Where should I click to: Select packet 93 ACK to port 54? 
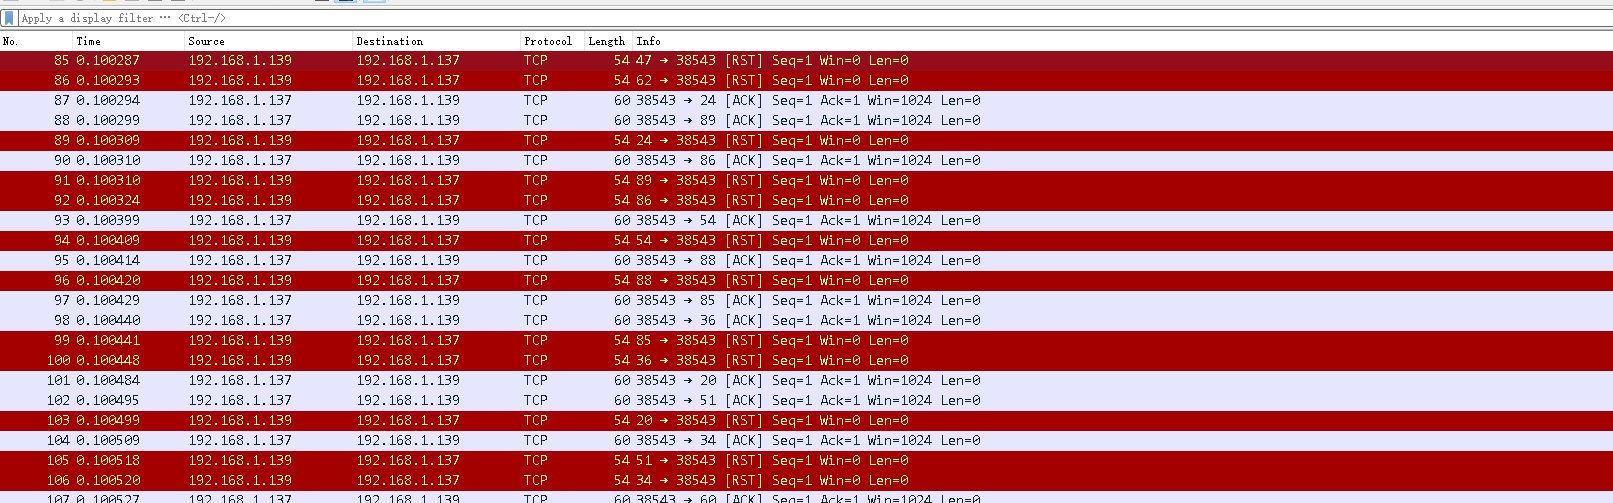tap(806, 221)
